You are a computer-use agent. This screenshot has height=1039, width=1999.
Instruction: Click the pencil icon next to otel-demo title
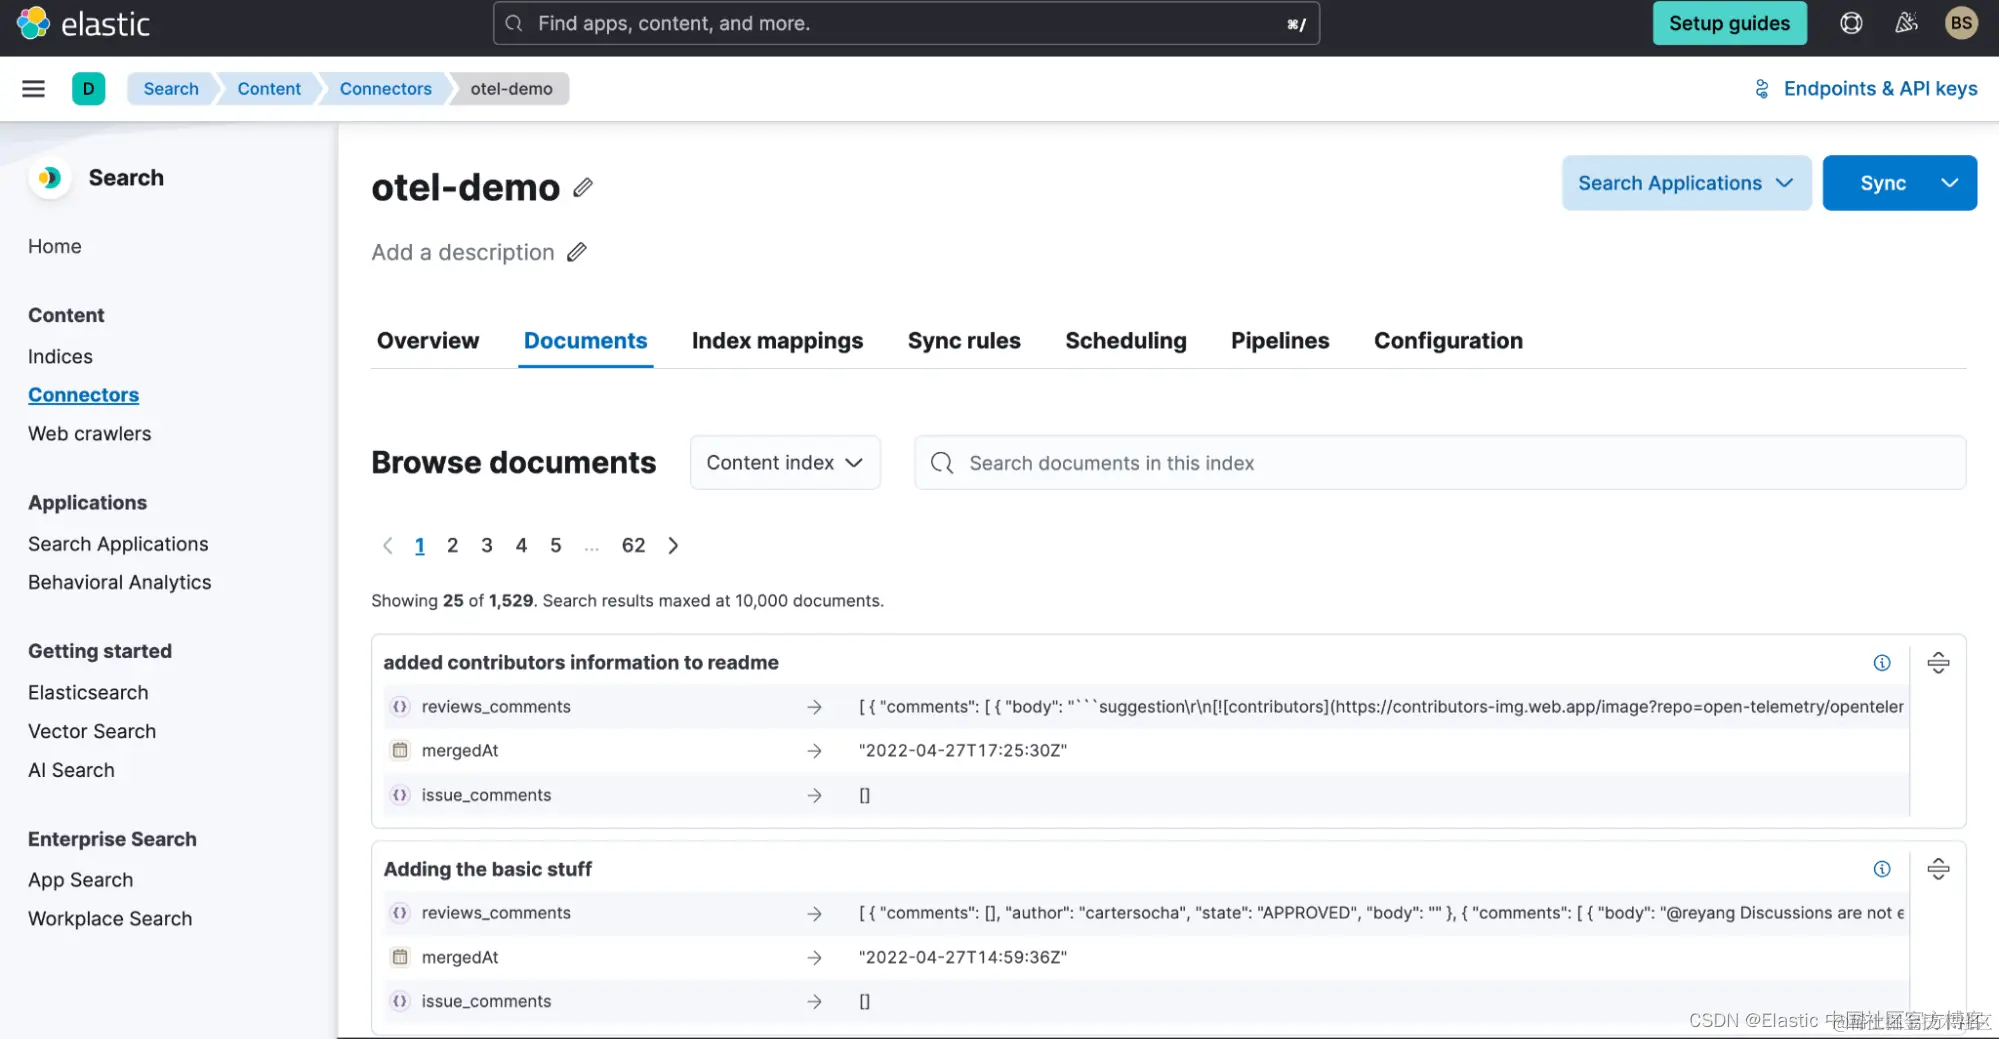coord(583,187)
